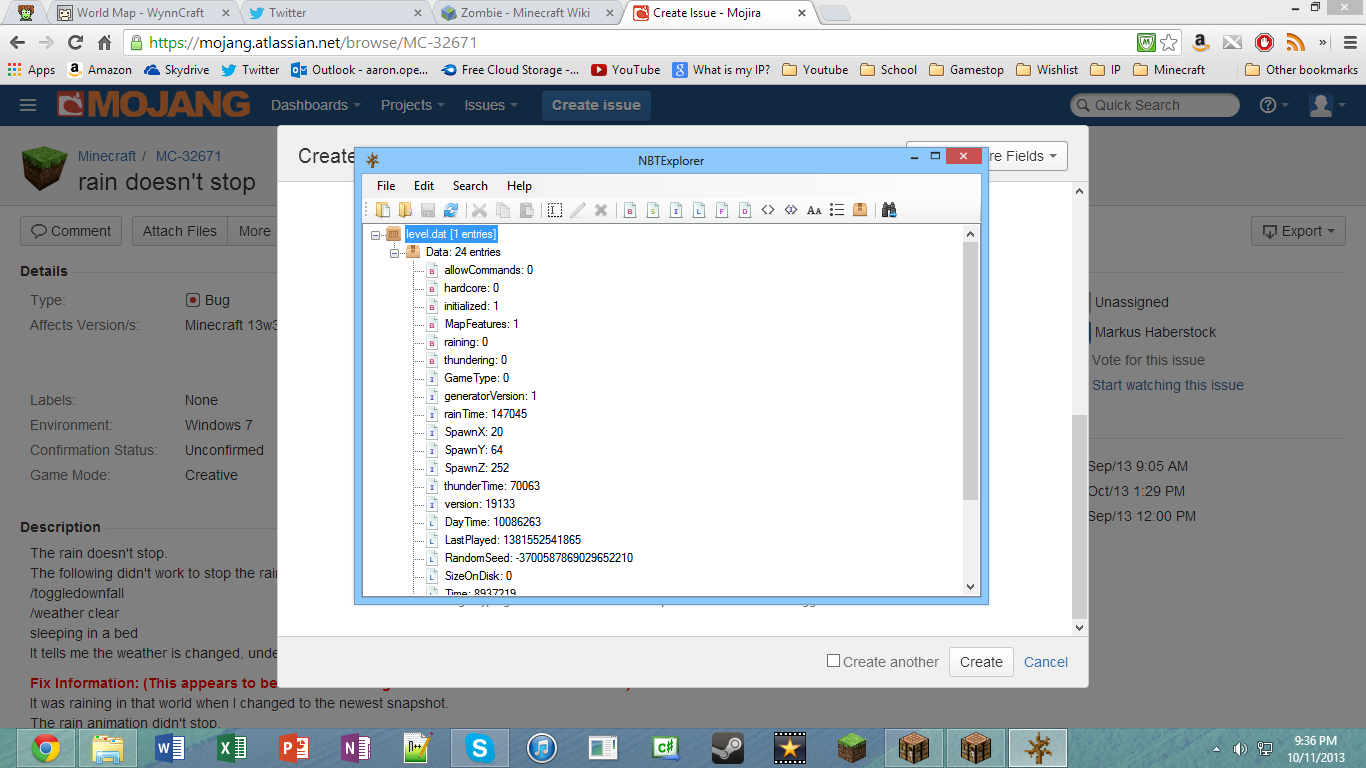Cancel the Create Issue dialog

click(1046, 662)
